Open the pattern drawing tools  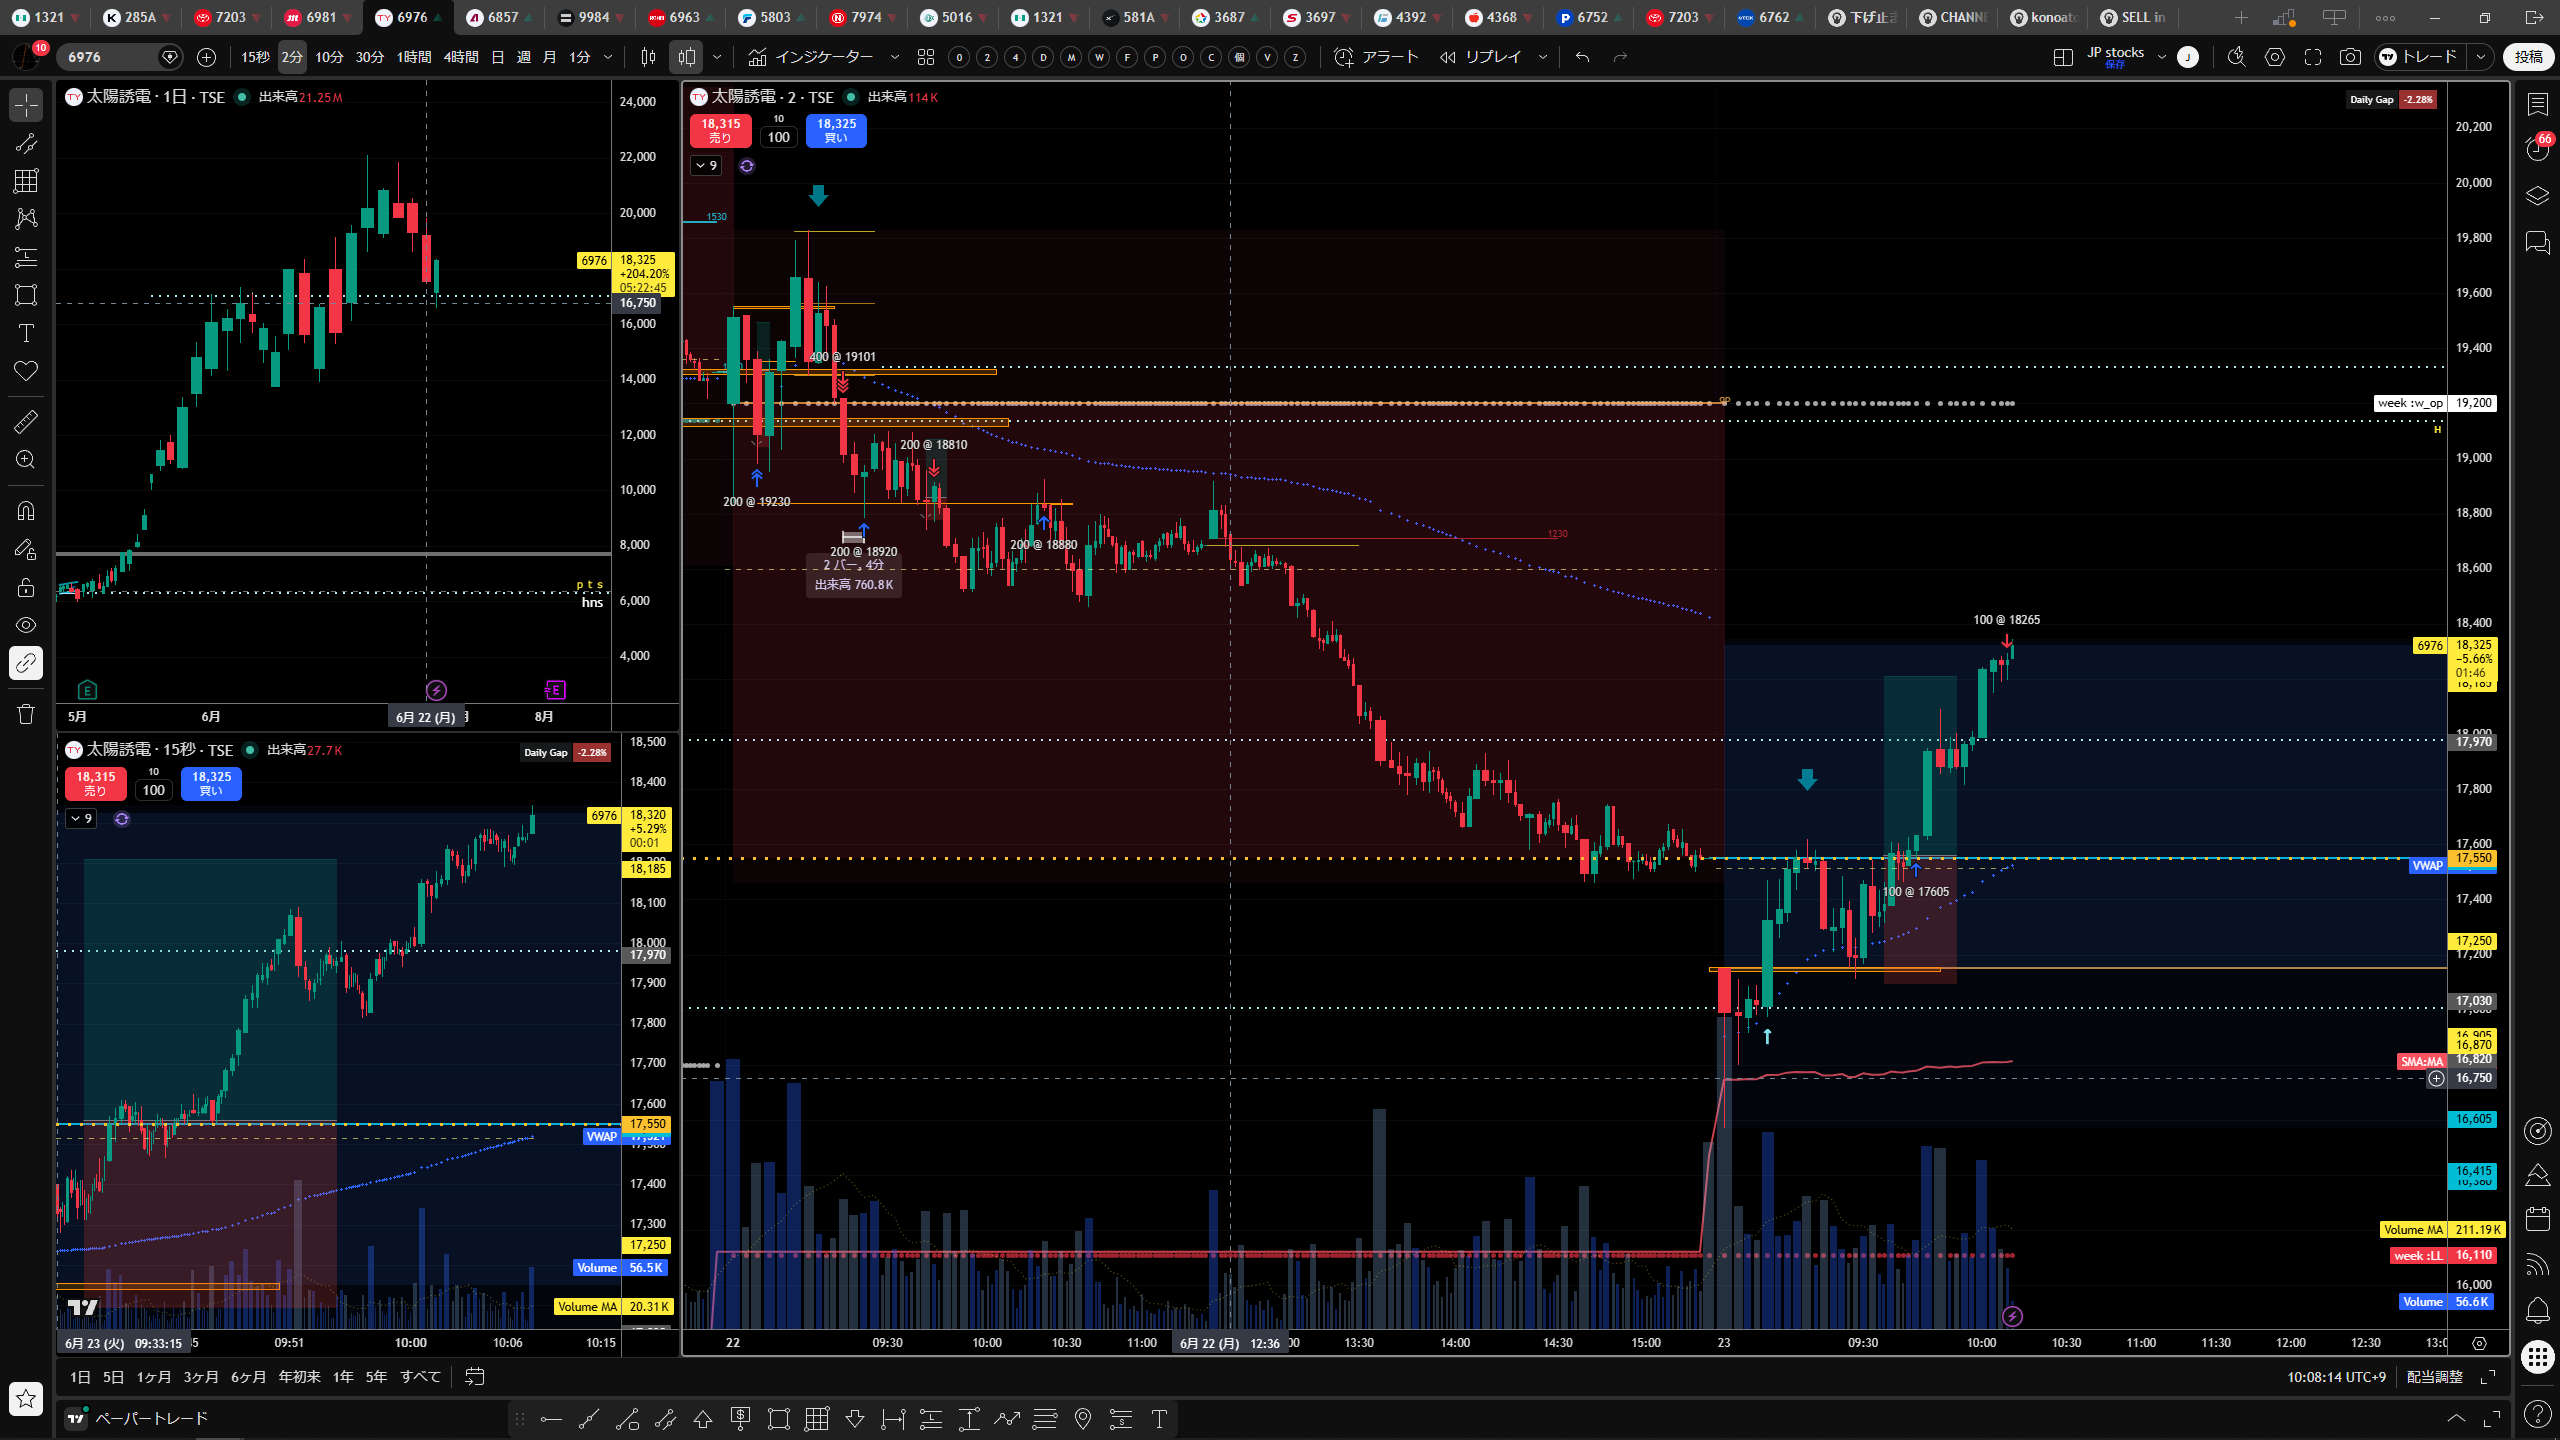click(x=26, y=219)
